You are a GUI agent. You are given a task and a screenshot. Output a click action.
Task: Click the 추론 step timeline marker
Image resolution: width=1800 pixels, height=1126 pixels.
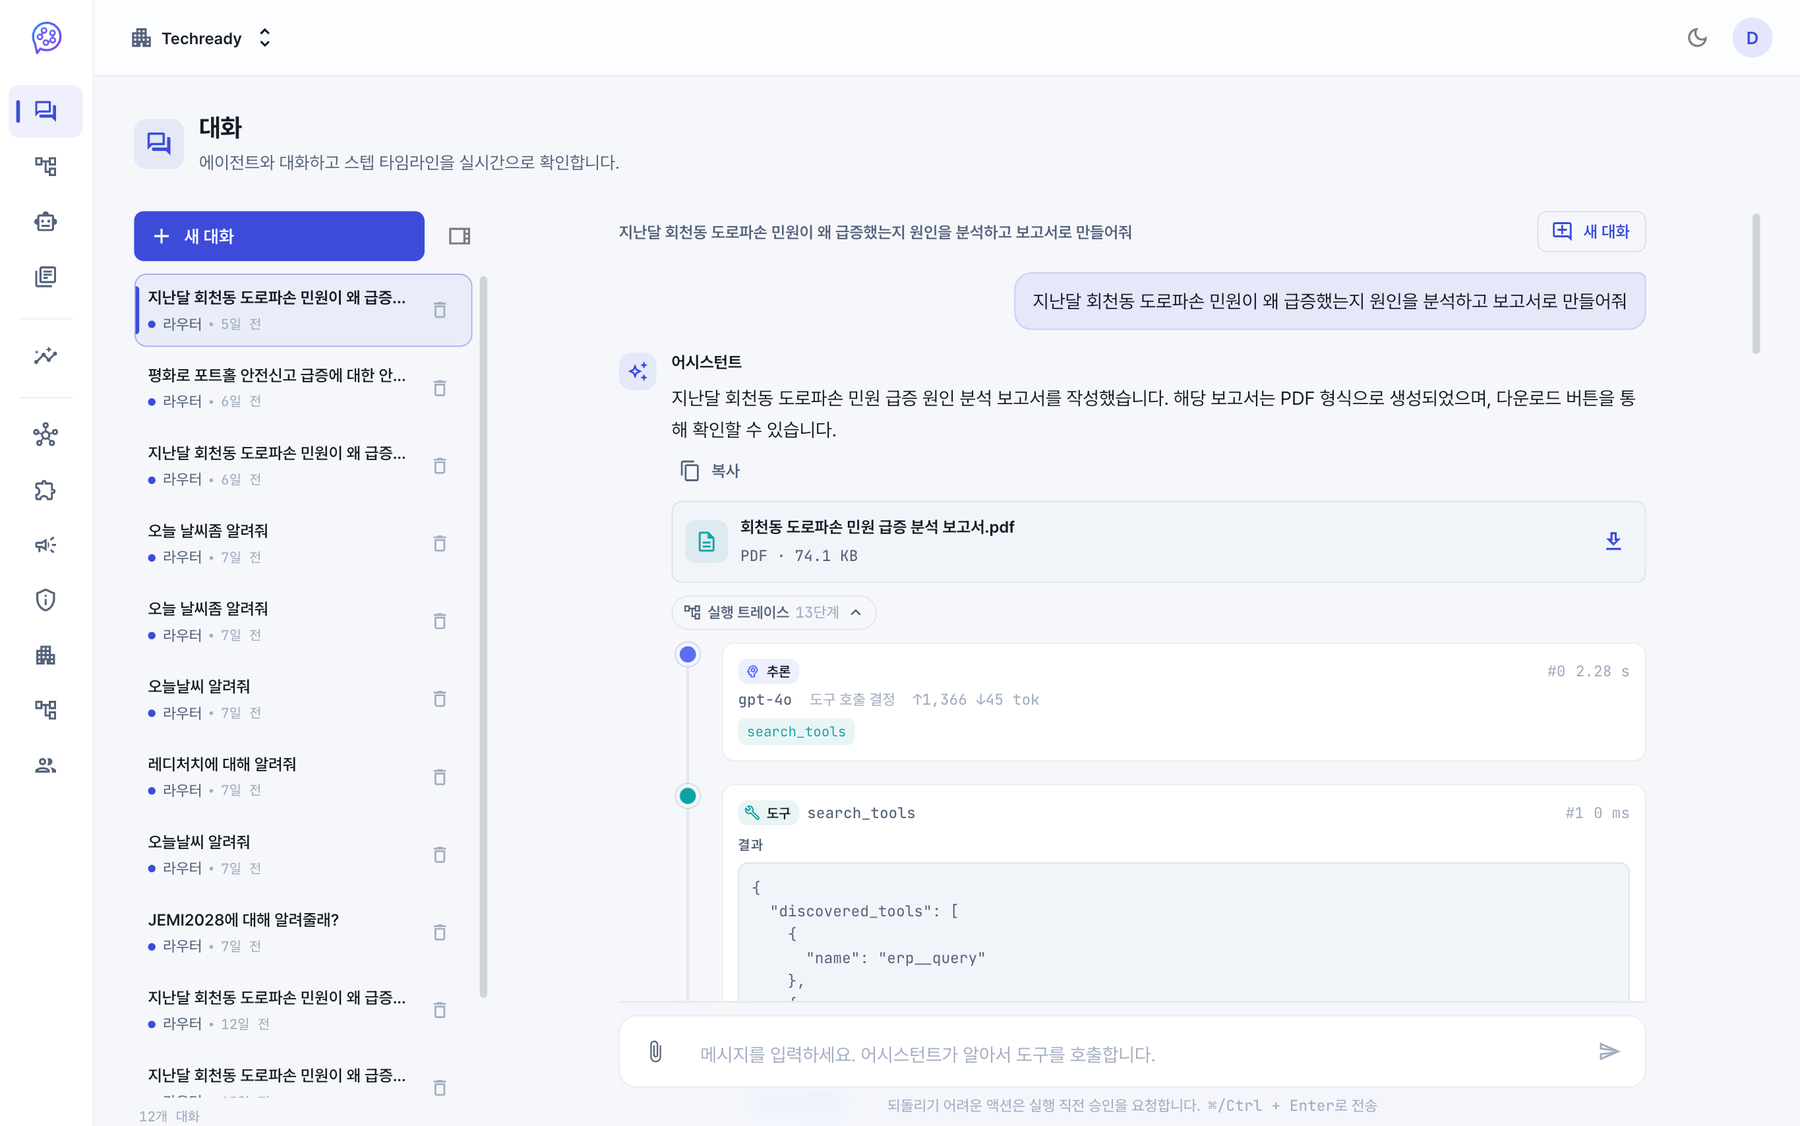coord(688,654)
